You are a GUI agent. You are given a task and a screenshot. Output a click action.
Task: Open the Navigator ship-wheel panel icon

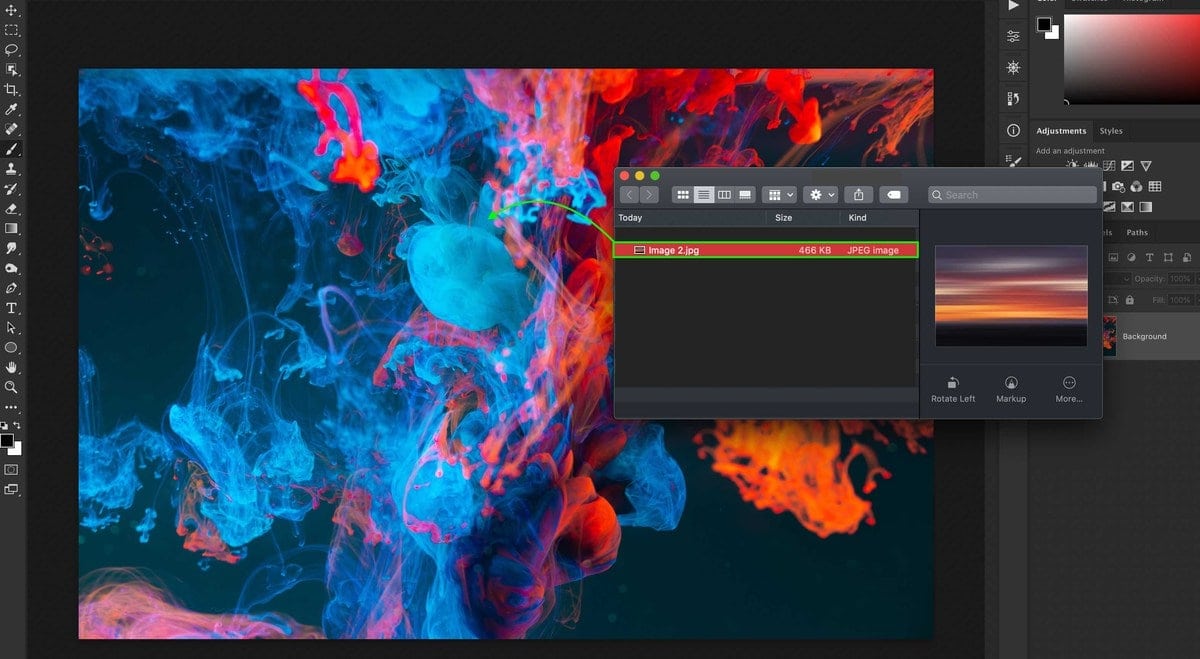coord(1013,68)
